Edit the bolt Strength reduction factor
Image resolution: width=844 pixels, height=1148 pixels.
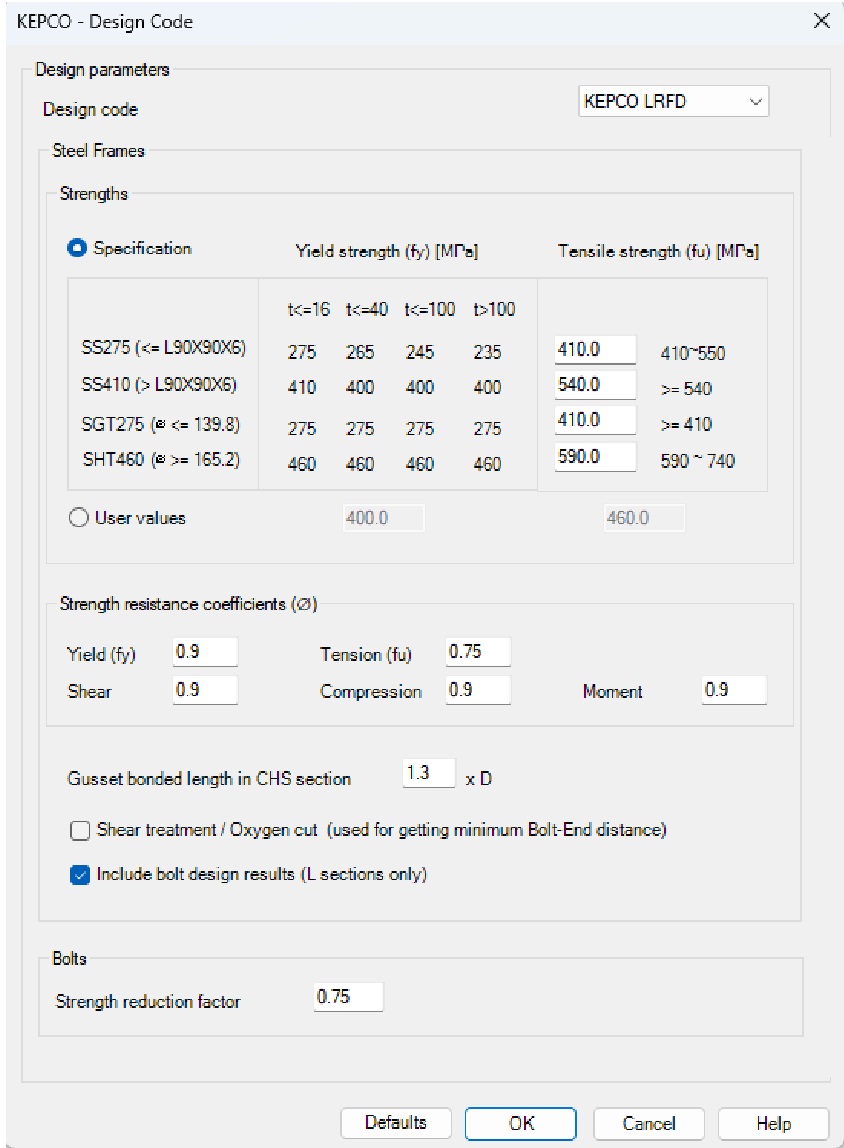tap(347, 997)
